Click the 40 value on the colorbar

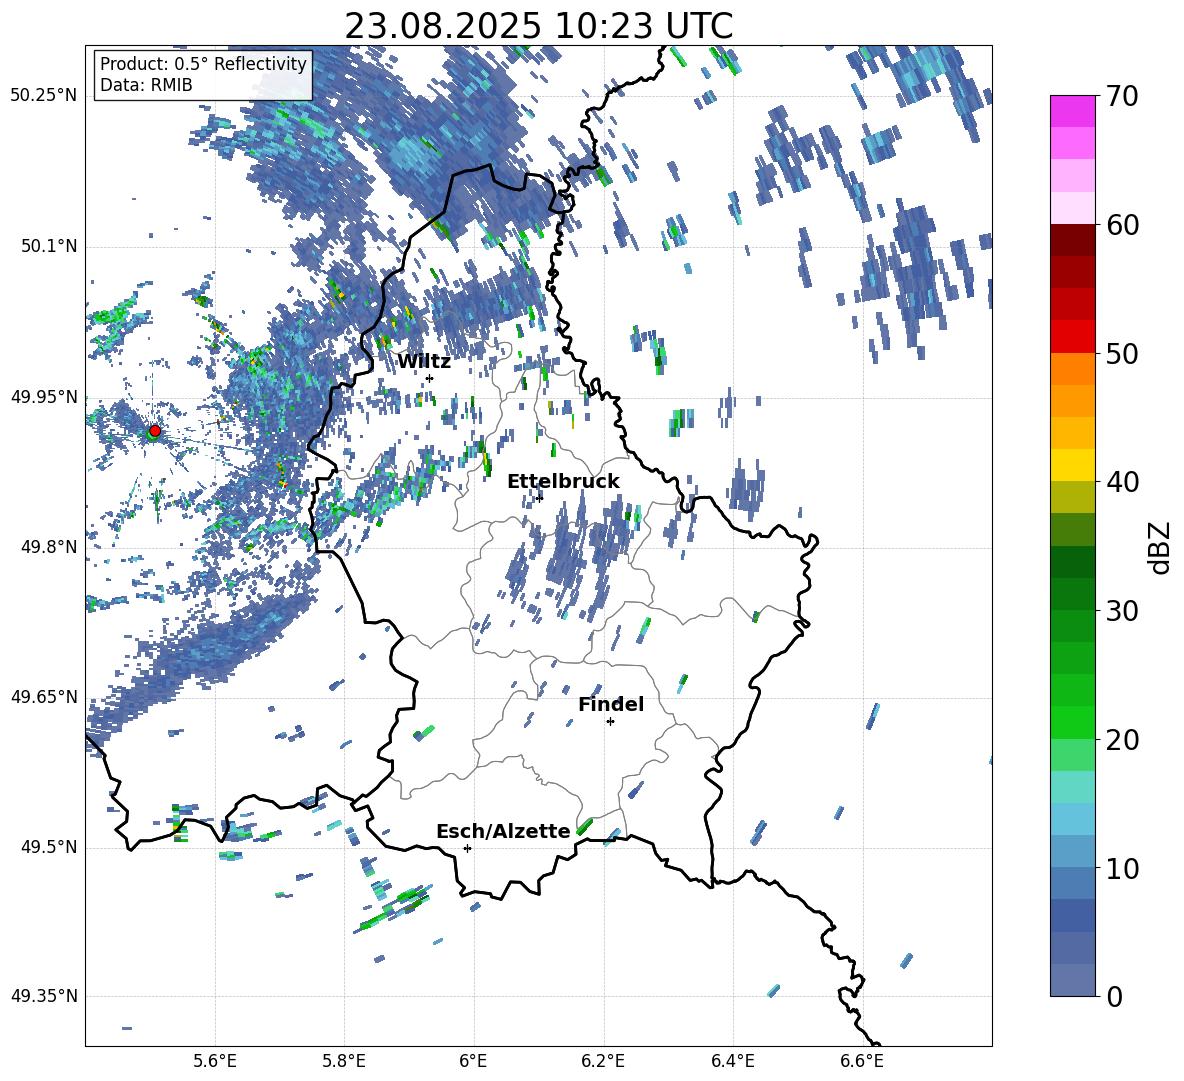[1122, 482]
